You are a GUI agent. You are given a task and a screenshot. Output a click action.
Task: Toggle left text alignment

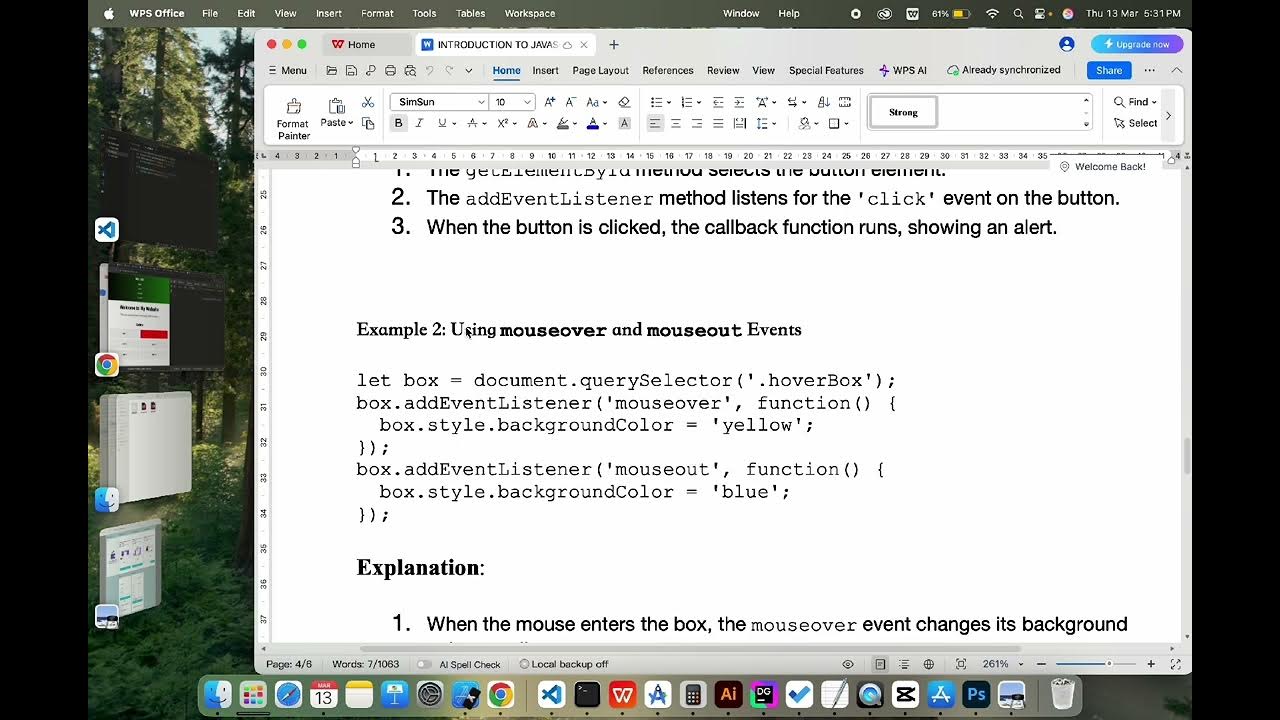point(655,123)
